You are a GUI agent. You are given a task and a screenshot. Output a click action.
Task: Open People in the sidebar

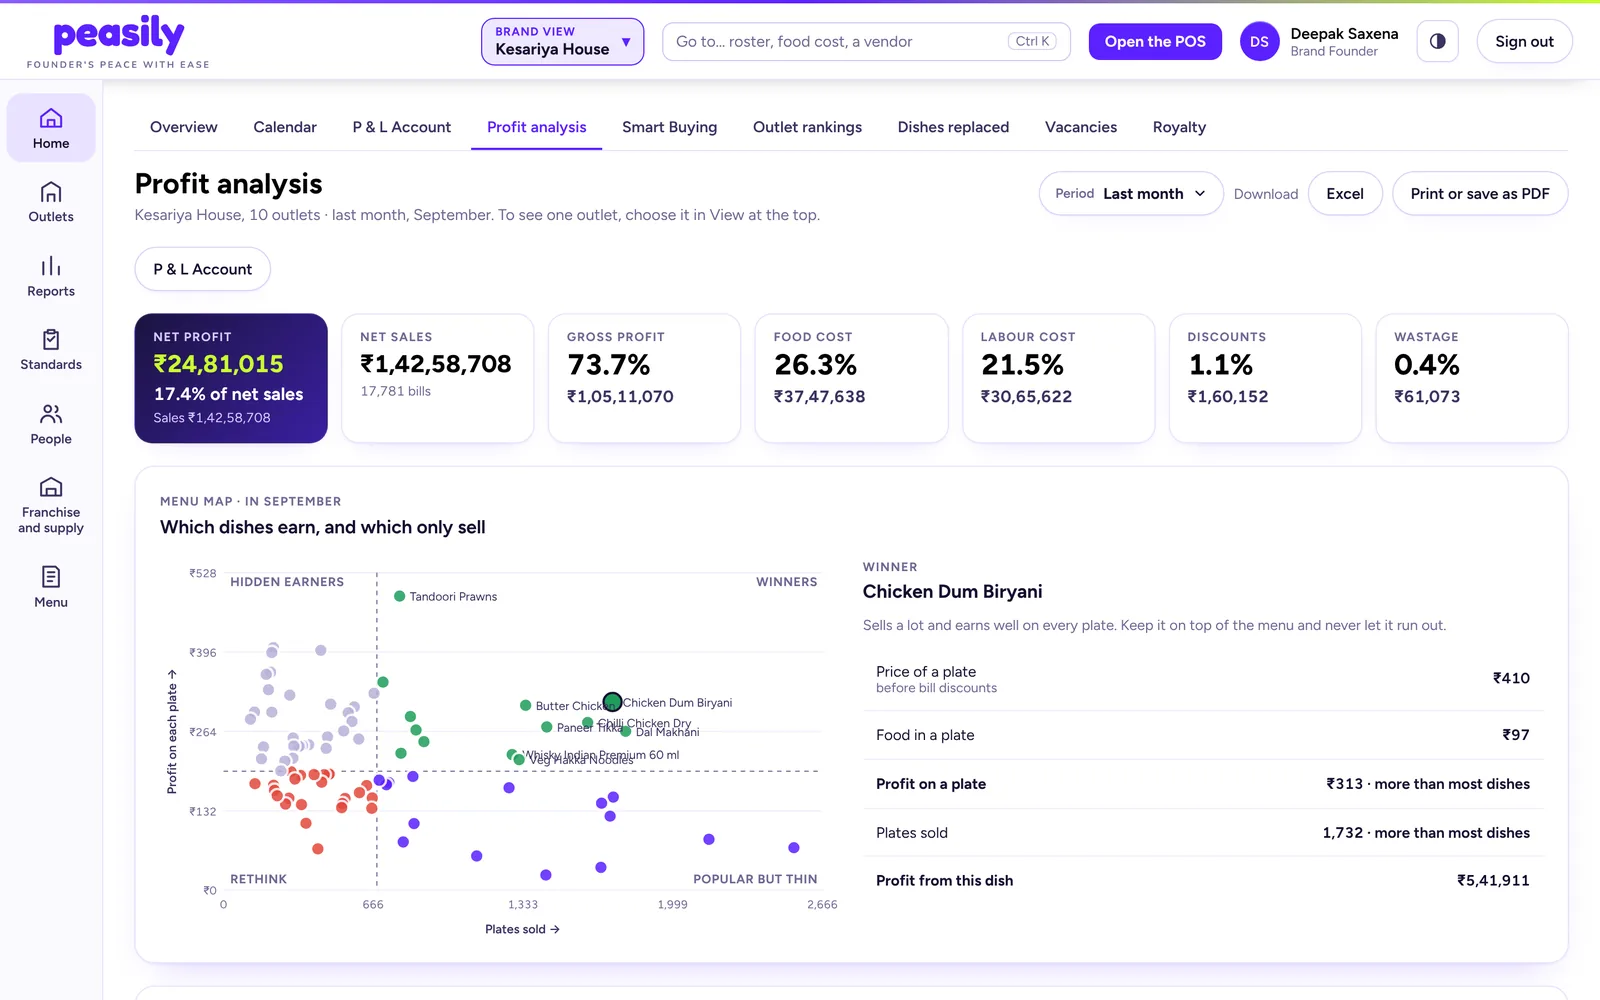(x=51, y=424)
